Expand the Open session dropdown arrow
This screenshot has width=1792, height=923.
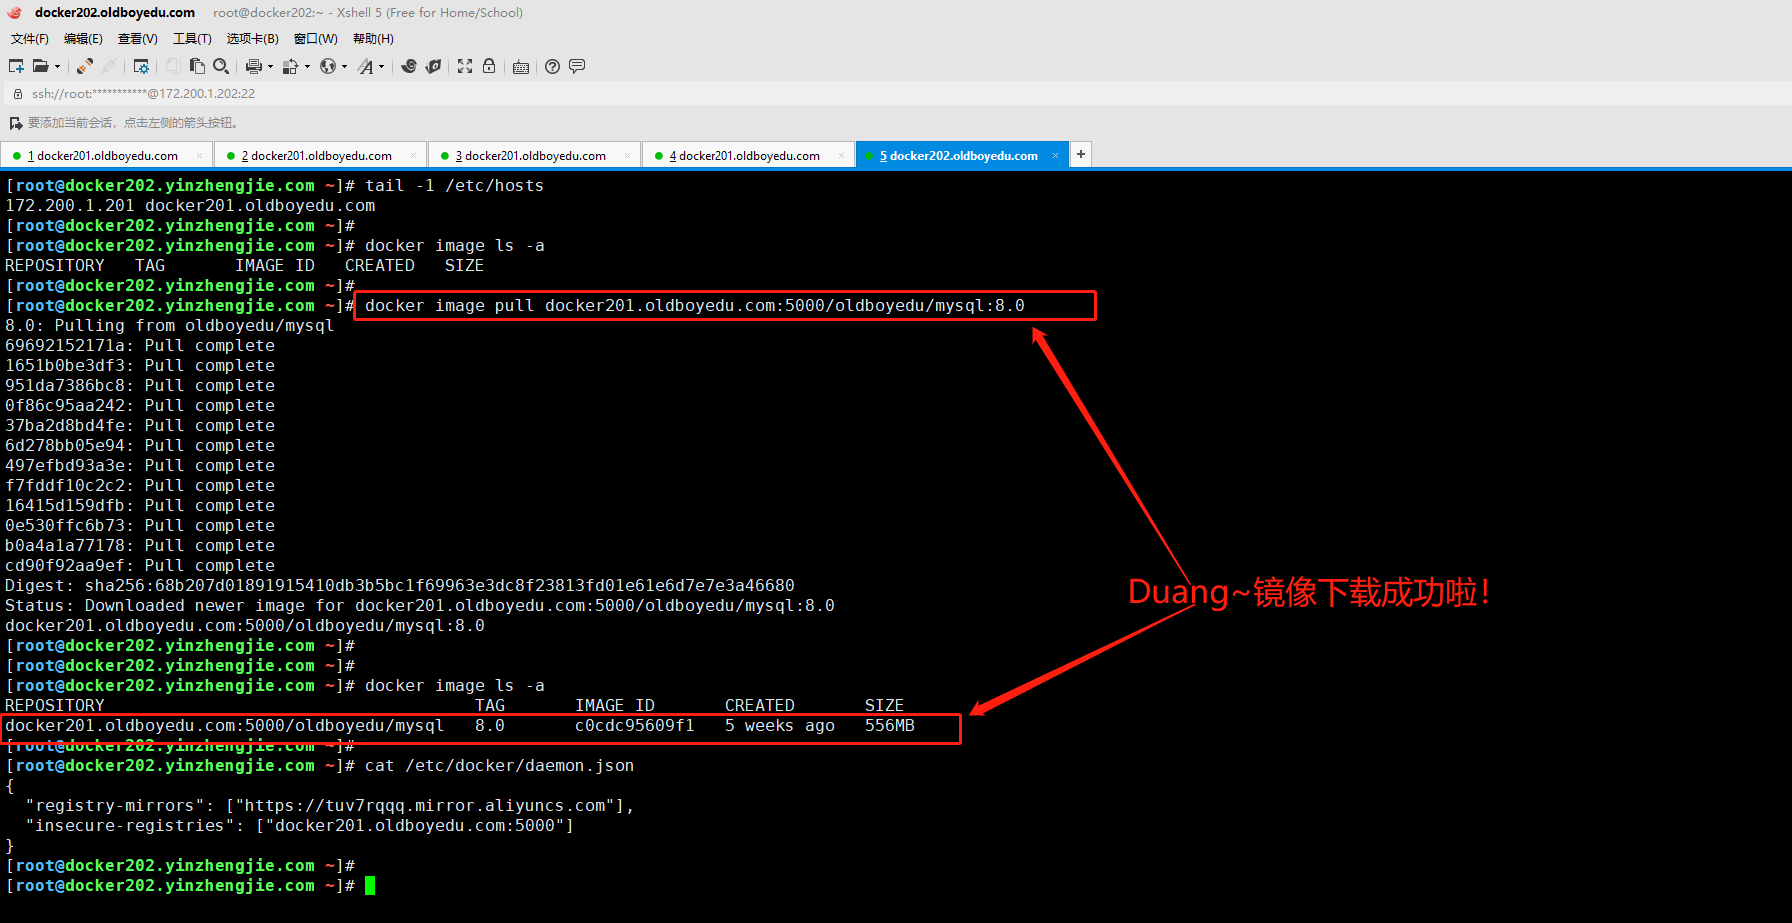click(58, 66)
